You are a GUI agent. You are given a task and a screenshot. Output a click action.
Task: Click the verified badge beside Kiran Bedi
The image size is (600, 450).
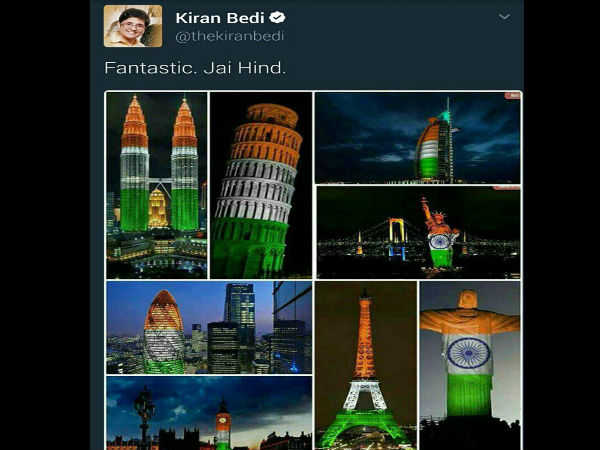[277, 17]
